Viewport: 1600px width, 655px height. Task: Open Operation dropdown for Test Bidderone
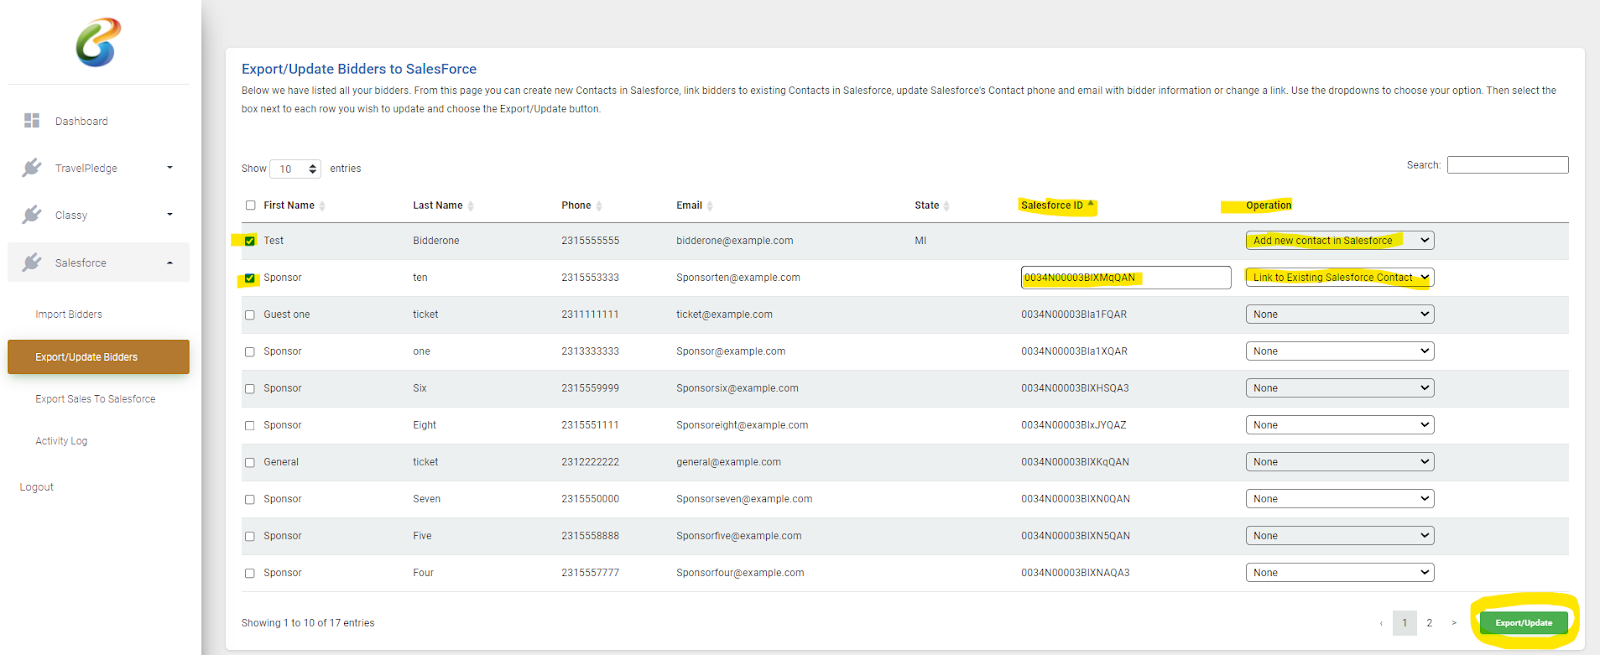[x=1340, y=240]
